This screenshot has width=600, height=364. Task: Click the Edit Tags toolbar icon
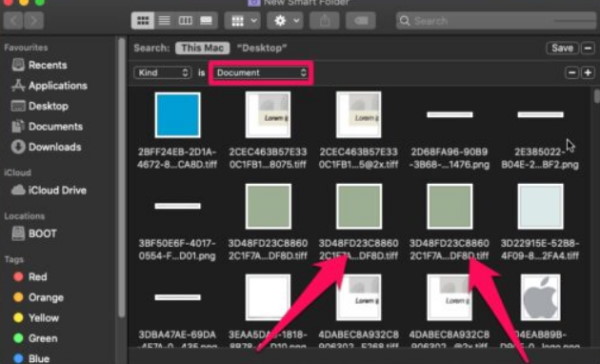[x=360, y=20]
